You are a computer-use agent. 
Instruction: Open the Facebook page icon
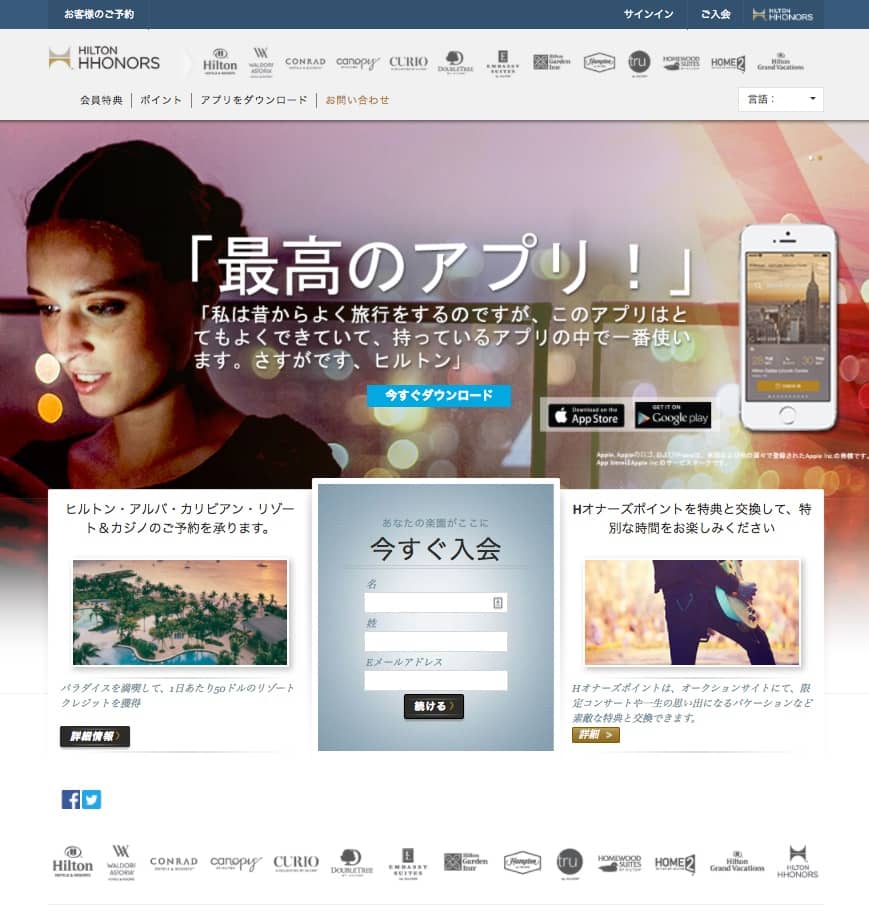point(71,799)
